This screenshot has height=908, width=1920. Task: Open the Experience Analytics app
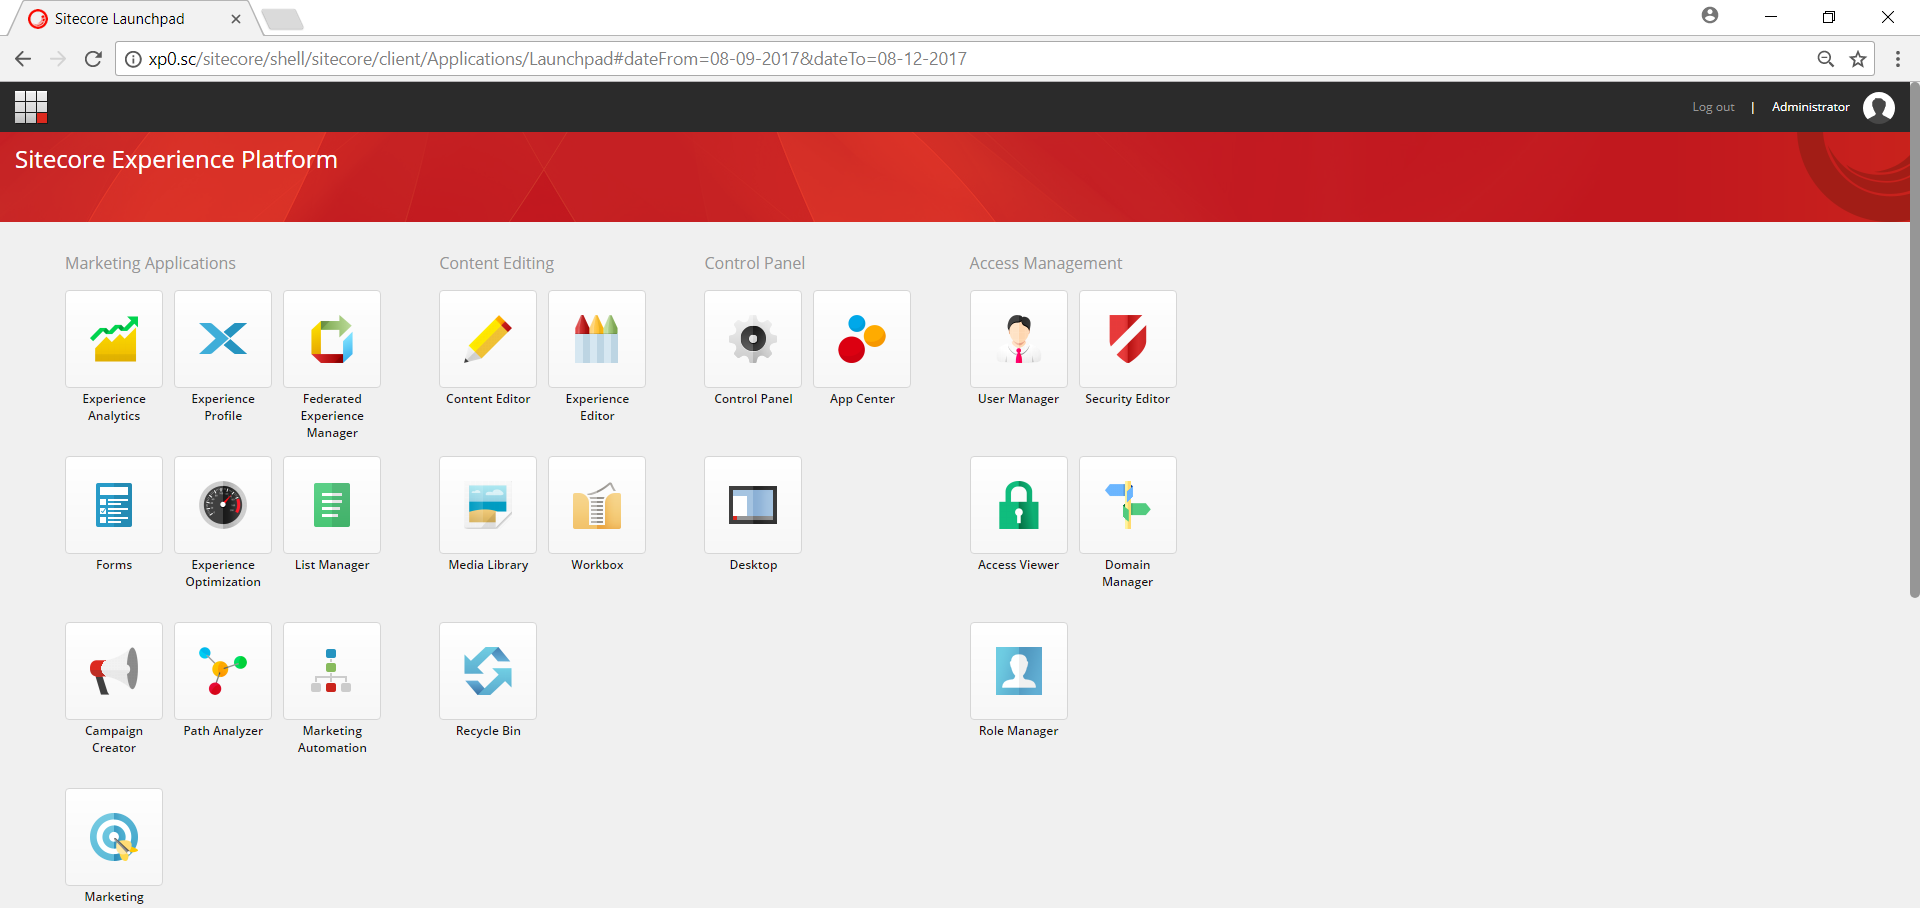[114, 339]
